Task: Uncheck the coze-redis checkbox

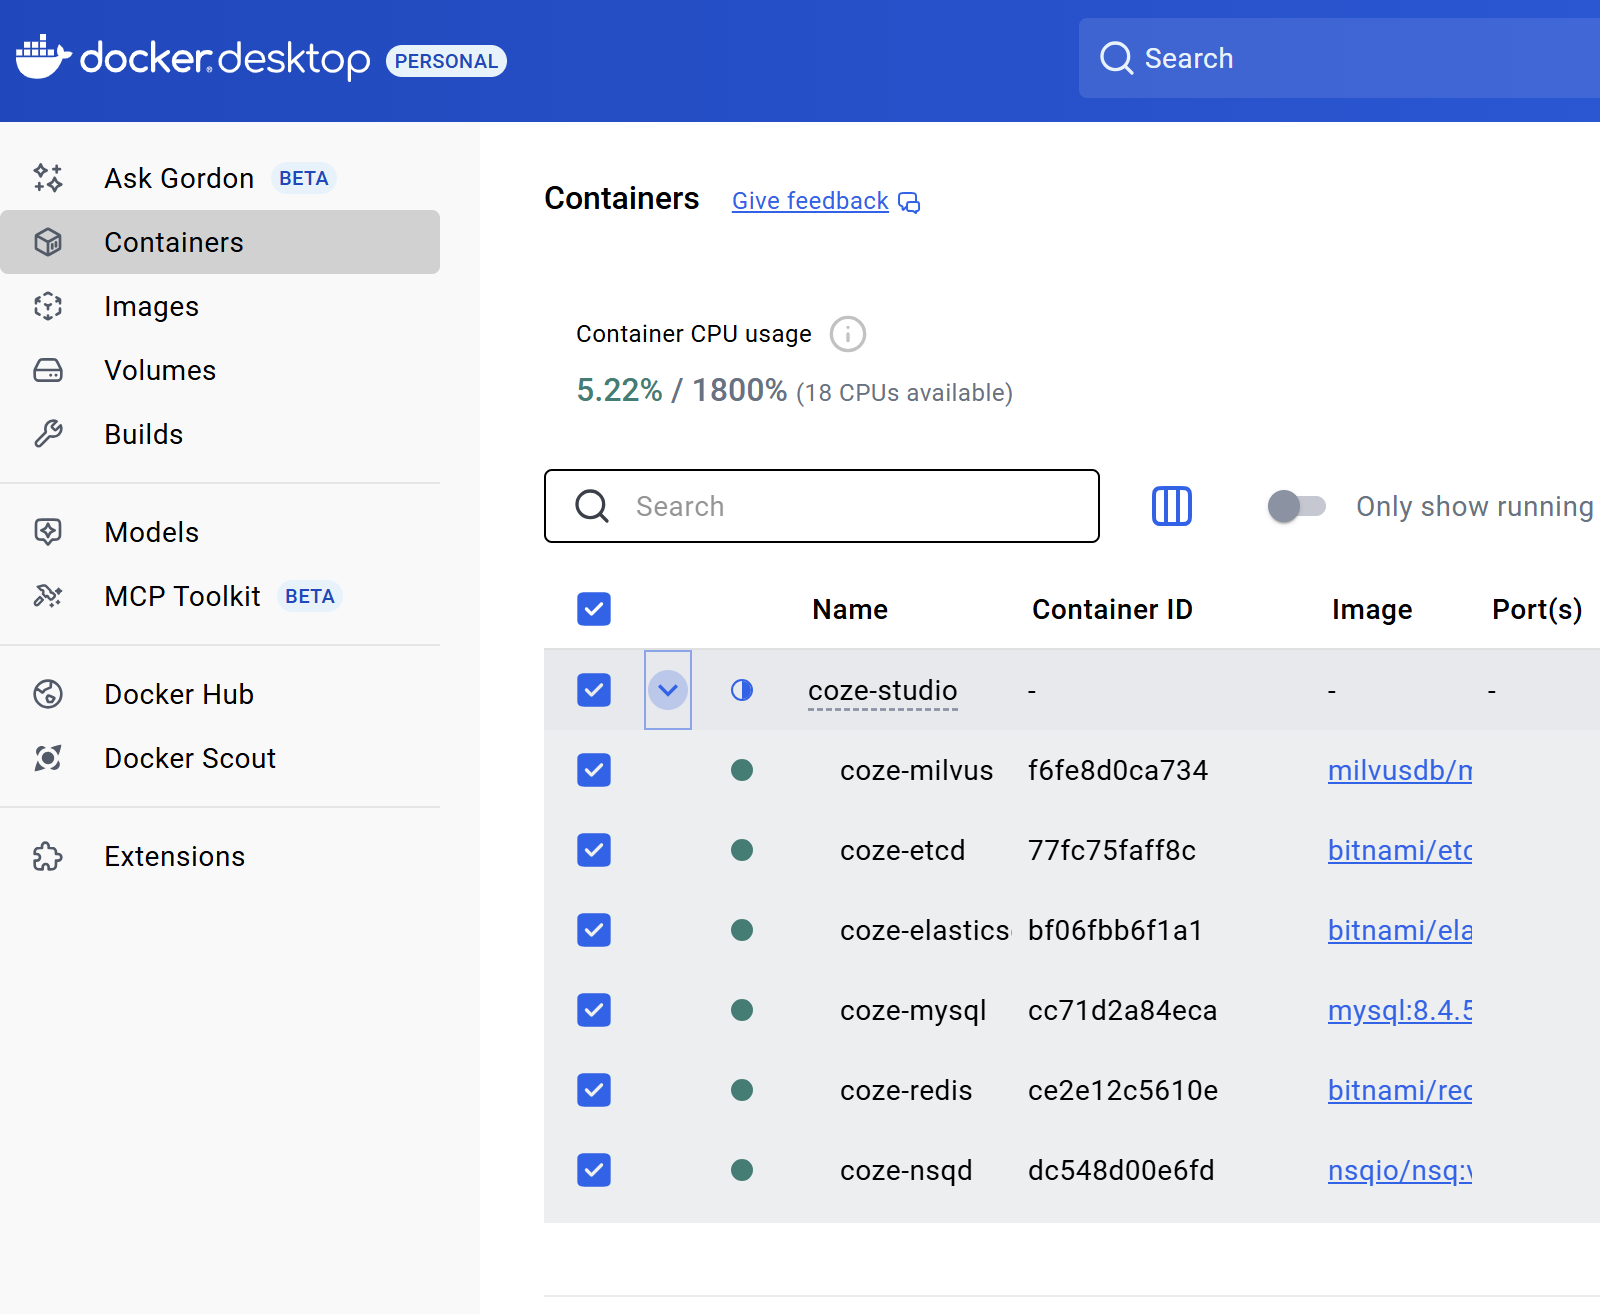Action: coord(594,1090)
